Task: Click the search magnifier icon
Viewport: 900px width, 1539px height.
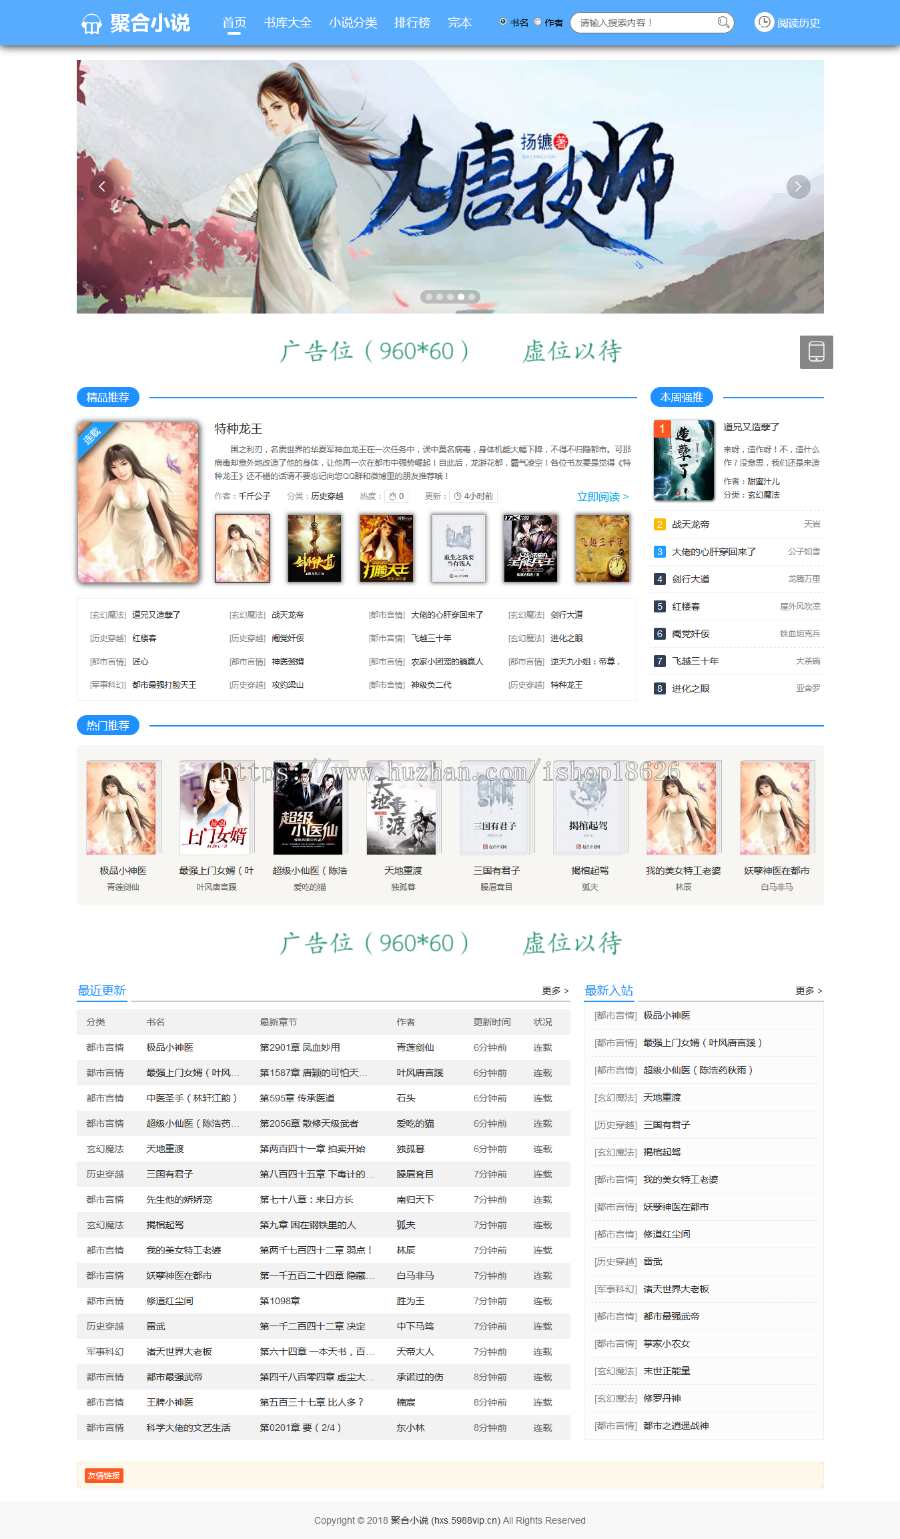Action: [x=723, y=22]
